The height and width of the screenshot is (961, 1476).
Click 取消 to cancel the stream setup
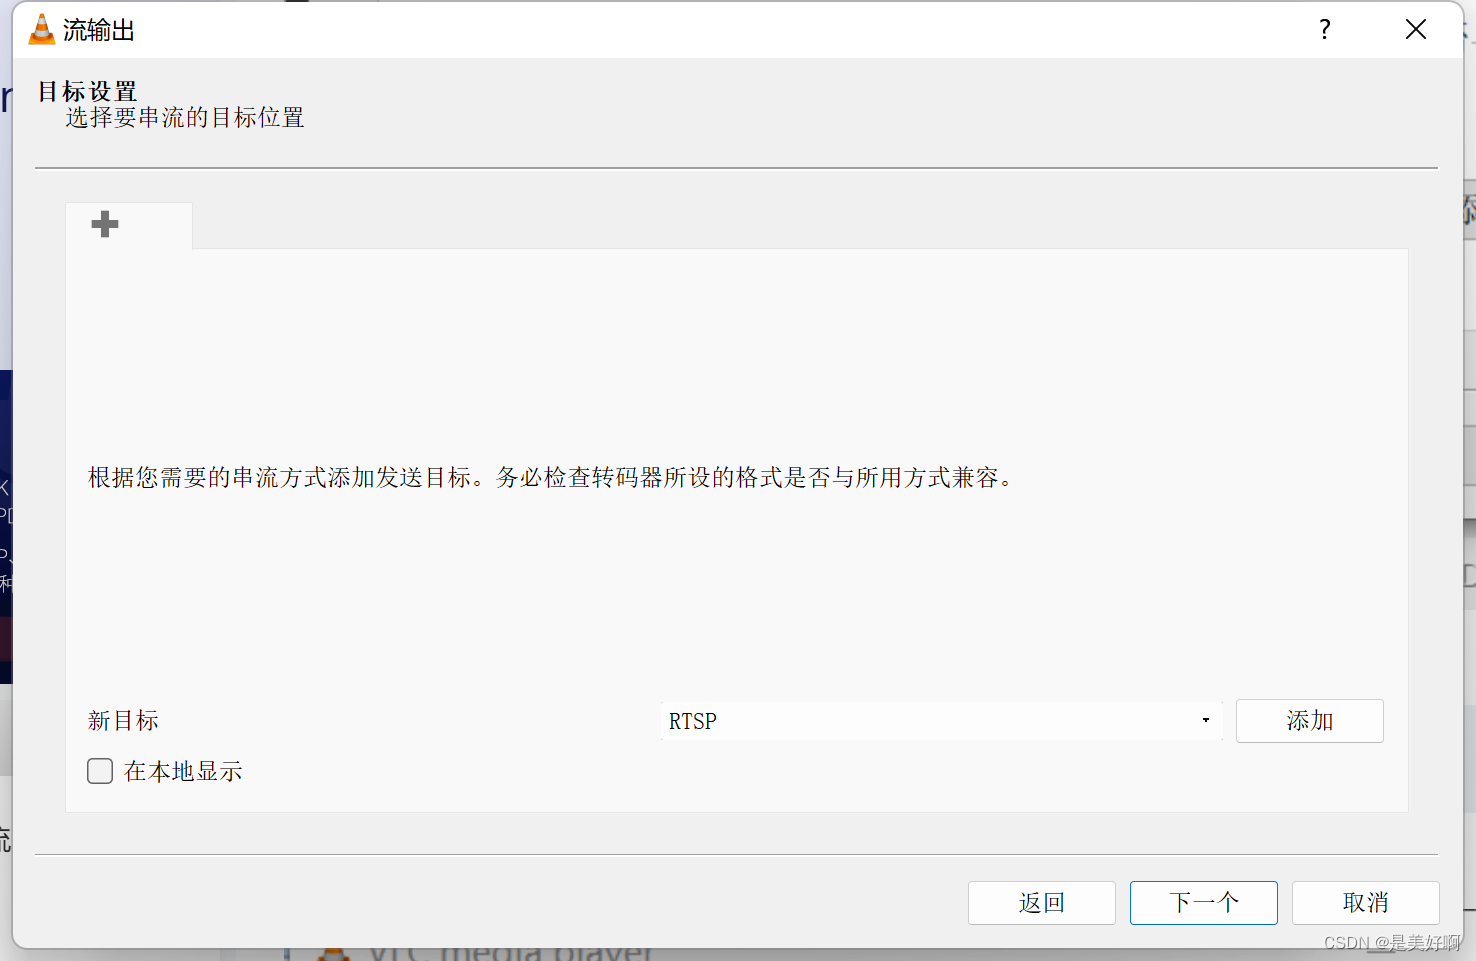pyautogui.click(x=1366, y=902)
